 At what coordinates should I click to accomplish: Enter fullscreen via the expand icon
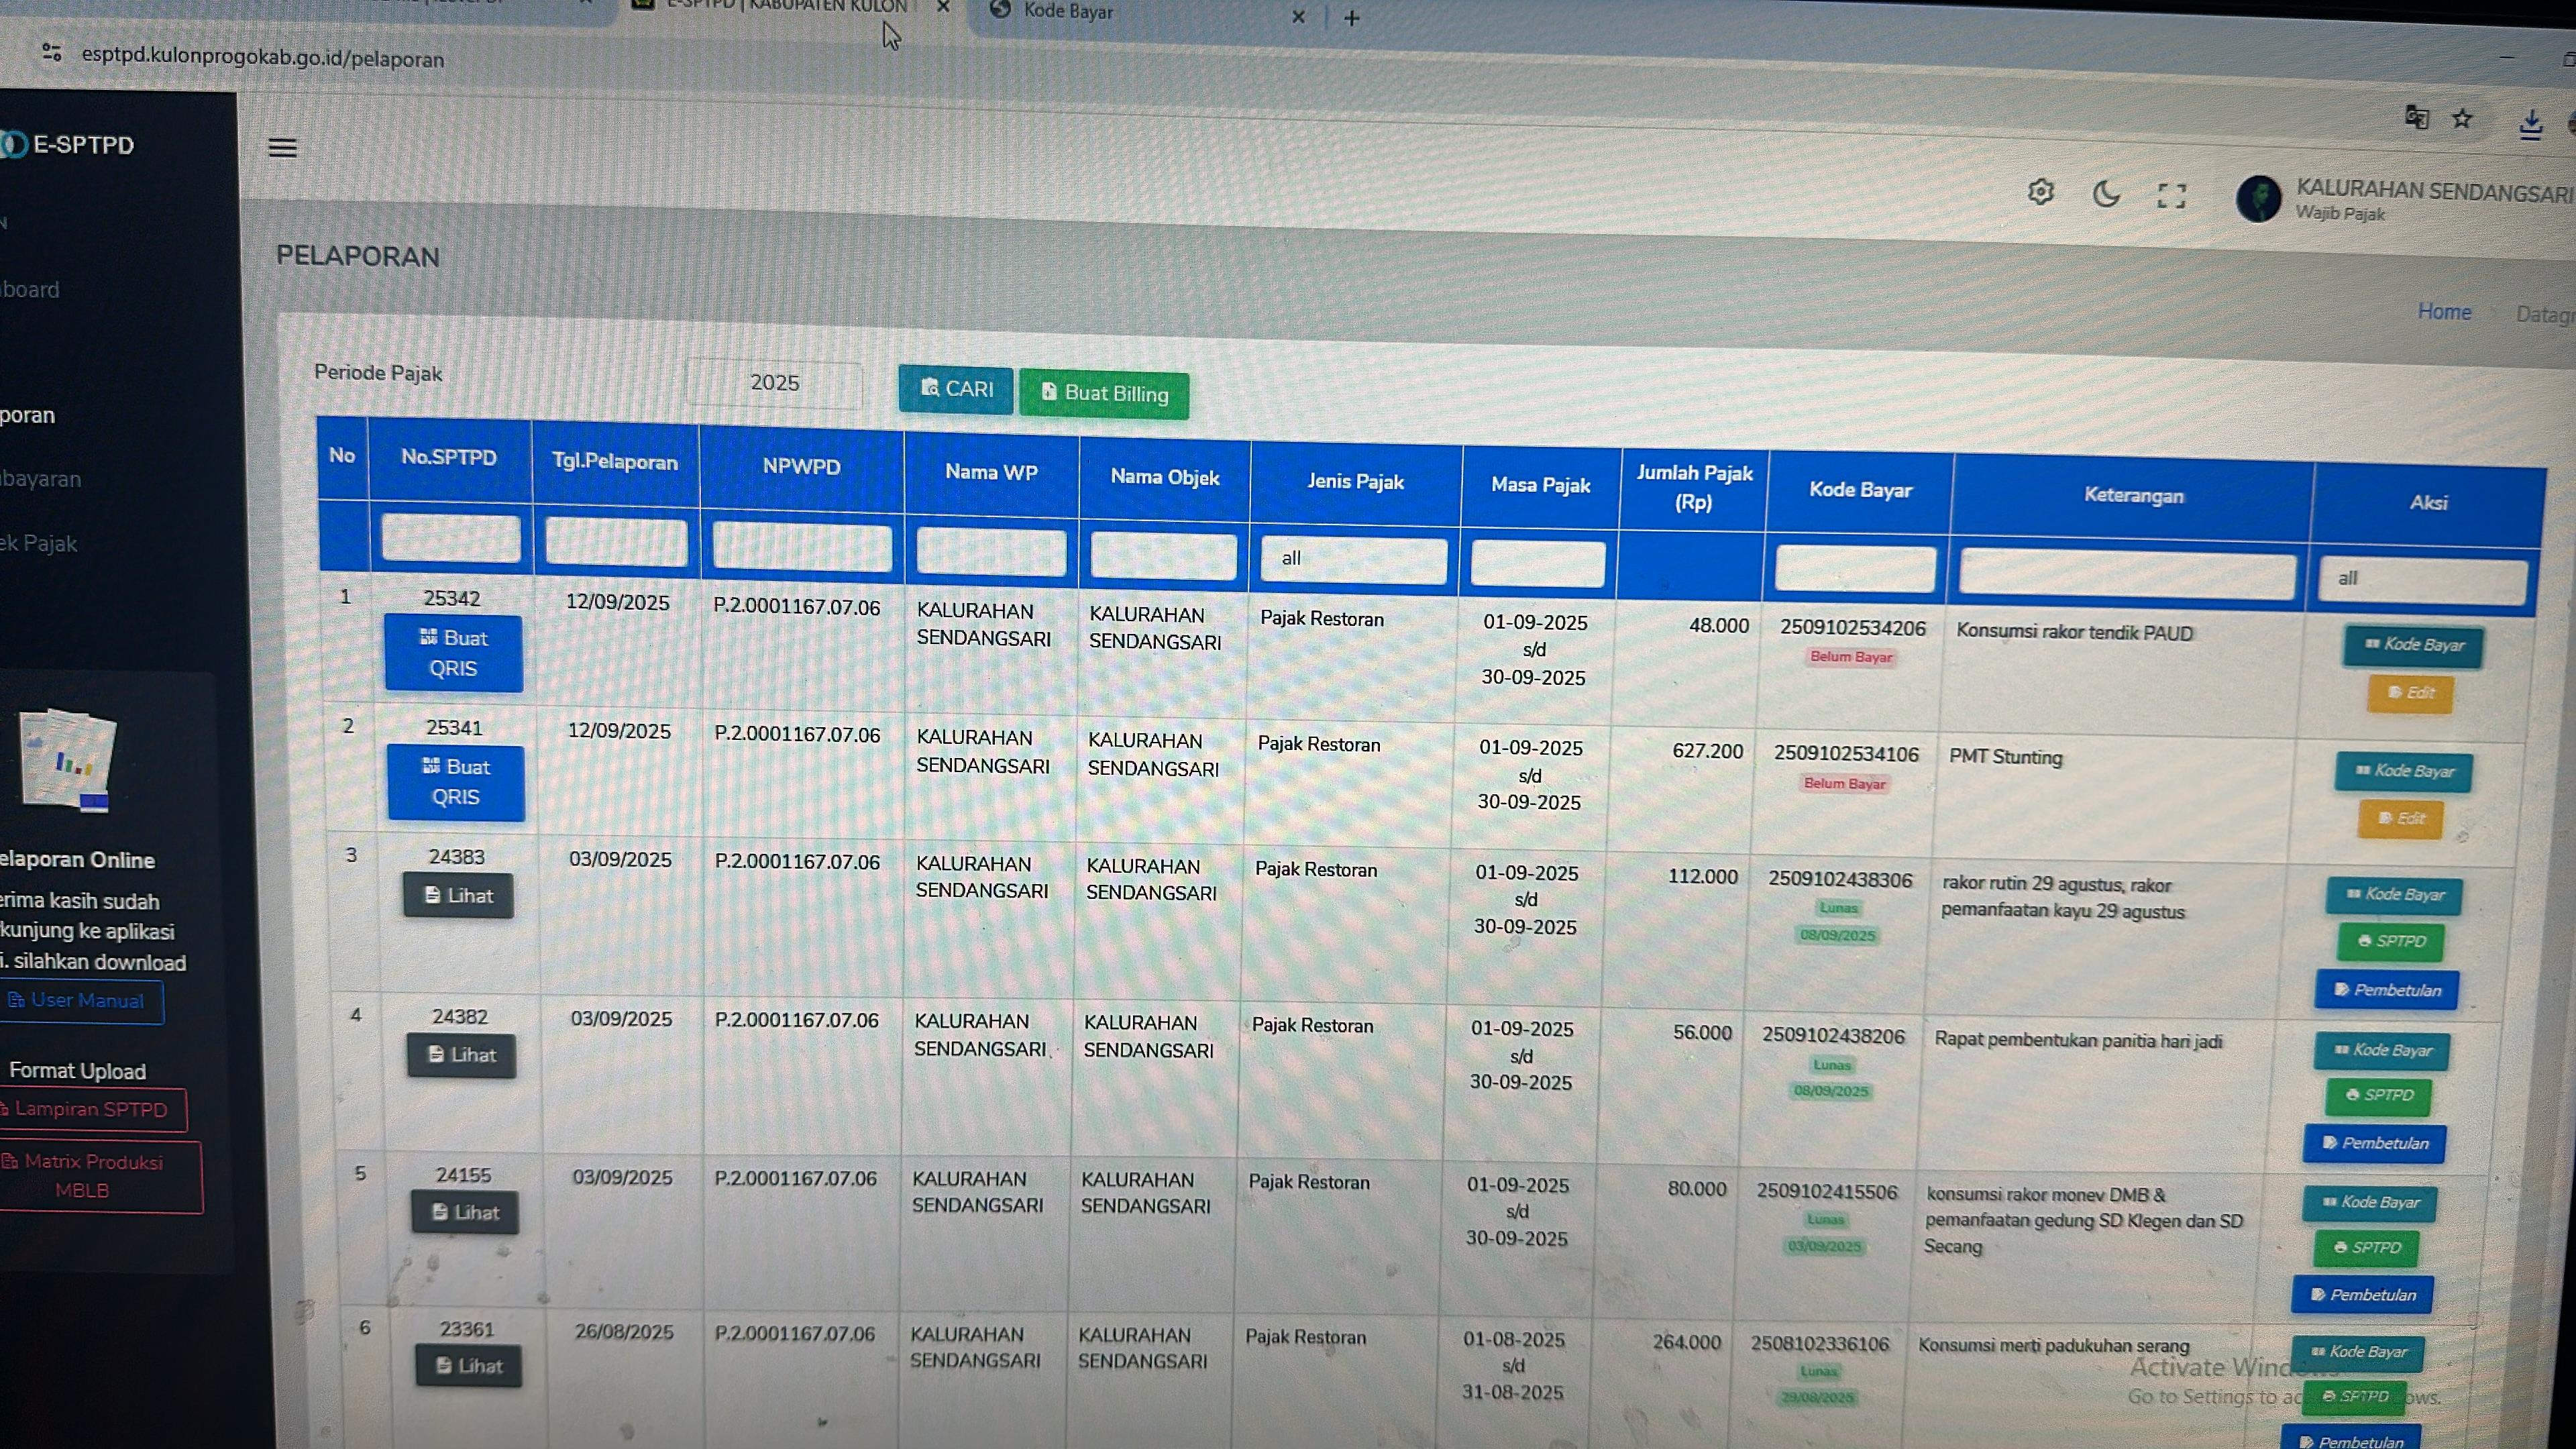(x=2171, y=195)
